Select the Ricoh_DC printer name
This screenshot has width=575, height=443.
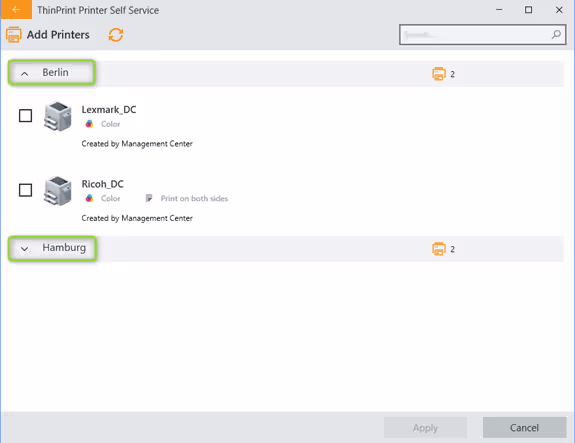(x=103, y=184)
